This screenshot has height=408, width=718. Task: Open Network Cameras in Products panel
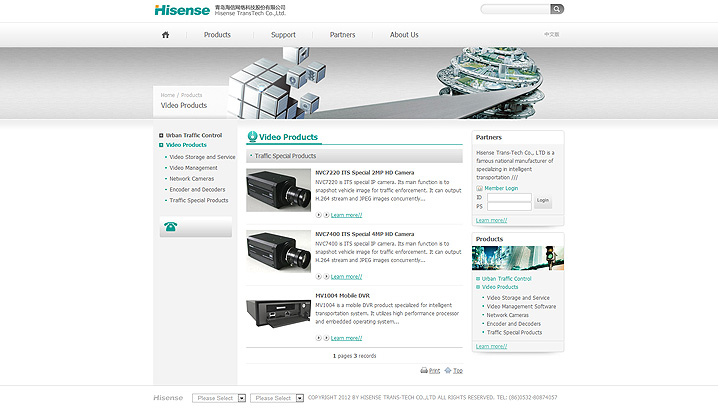coord(507,315)
